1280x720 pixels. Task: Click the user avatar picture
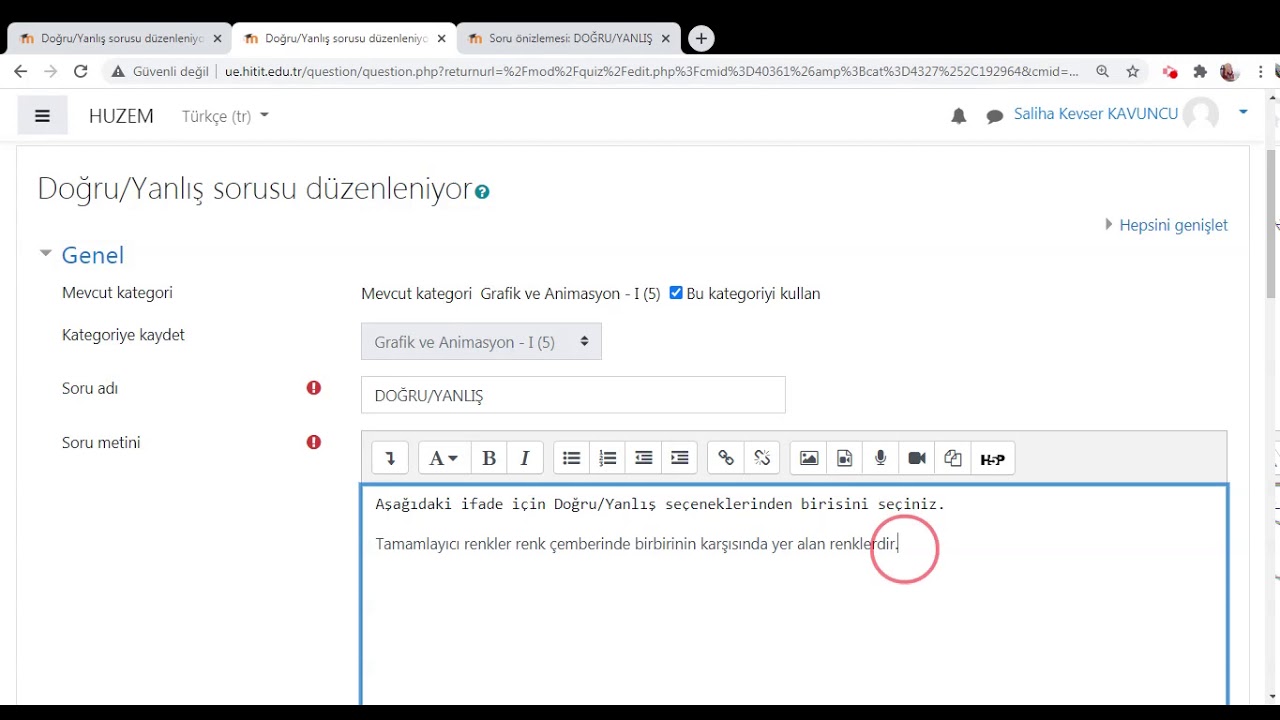[1201, 114]
